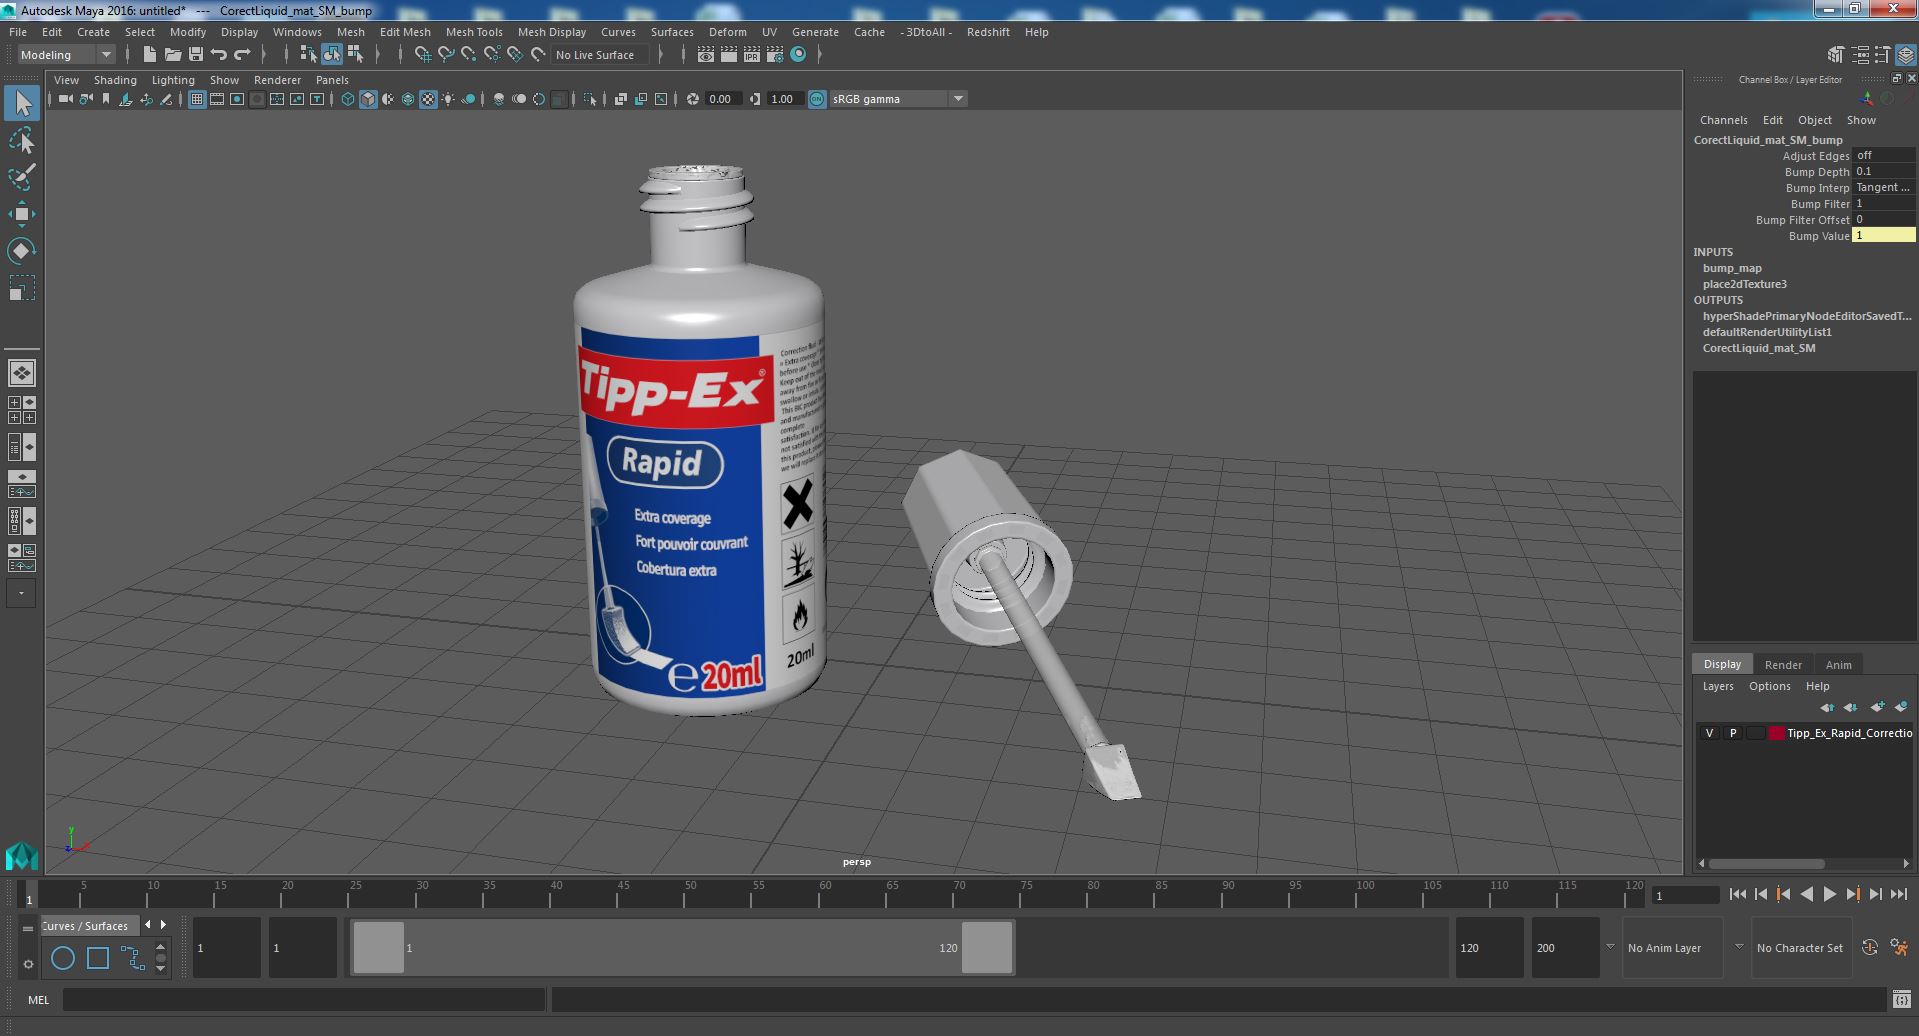Open Render Settings clapperboard icon
The width and height of the screenshot is (1919, 1036).
click(x=775, y=55)
